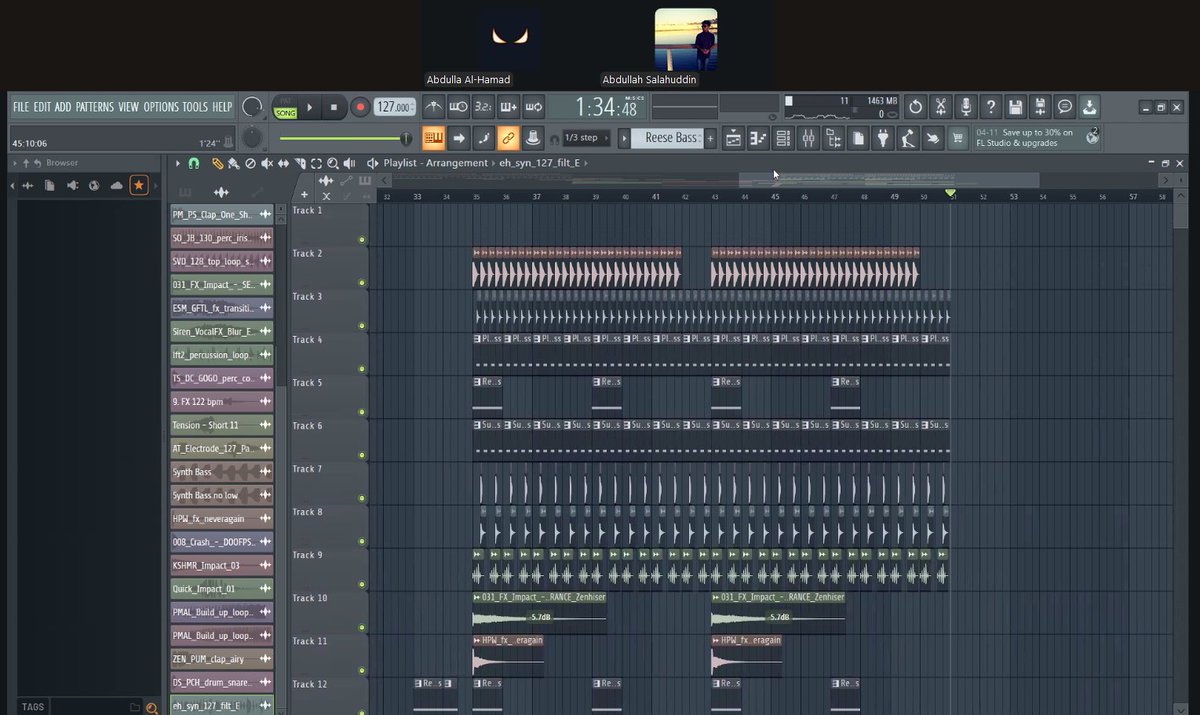The width and height of the screenshot is (1200, 715).
Task: Start playback with the Play button
Action: click(x=310, y=107)
